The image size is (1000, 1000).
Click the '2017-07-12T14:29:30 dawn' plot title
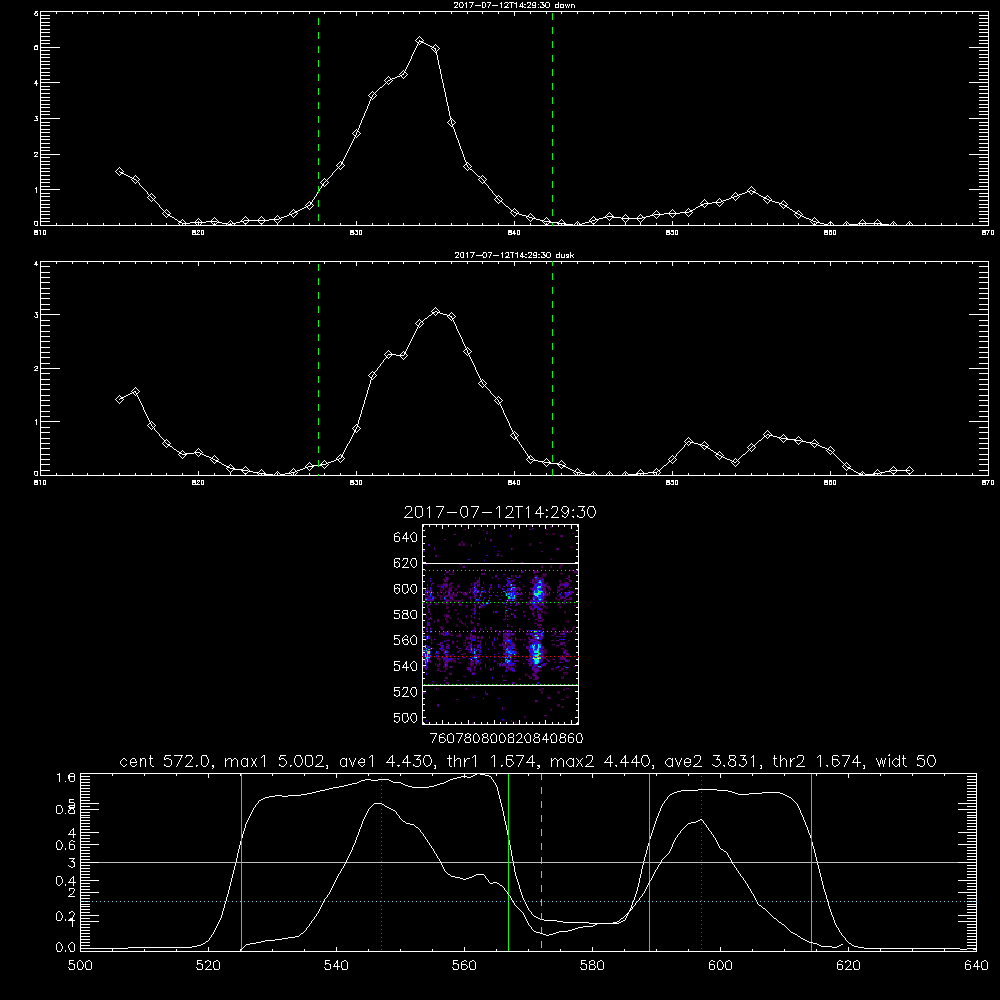(x=514, y=5)
